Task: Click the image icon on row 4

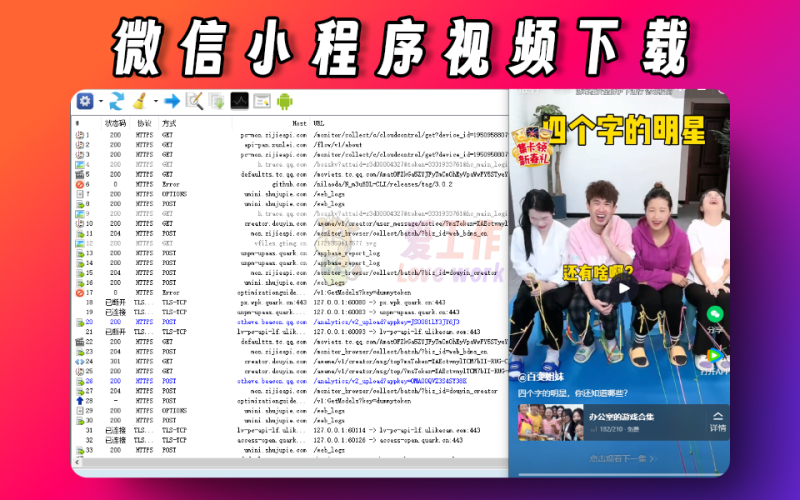Action: 80,165
